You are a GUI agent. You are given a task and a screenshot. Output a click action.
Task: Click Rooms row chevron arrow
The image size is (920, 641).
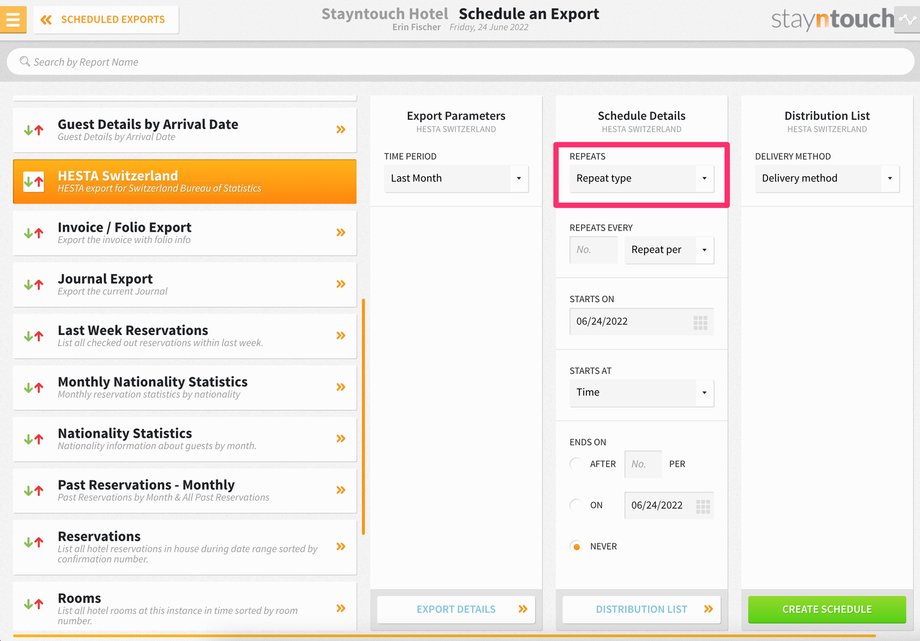pyautogui.click(x=341, y=608)
